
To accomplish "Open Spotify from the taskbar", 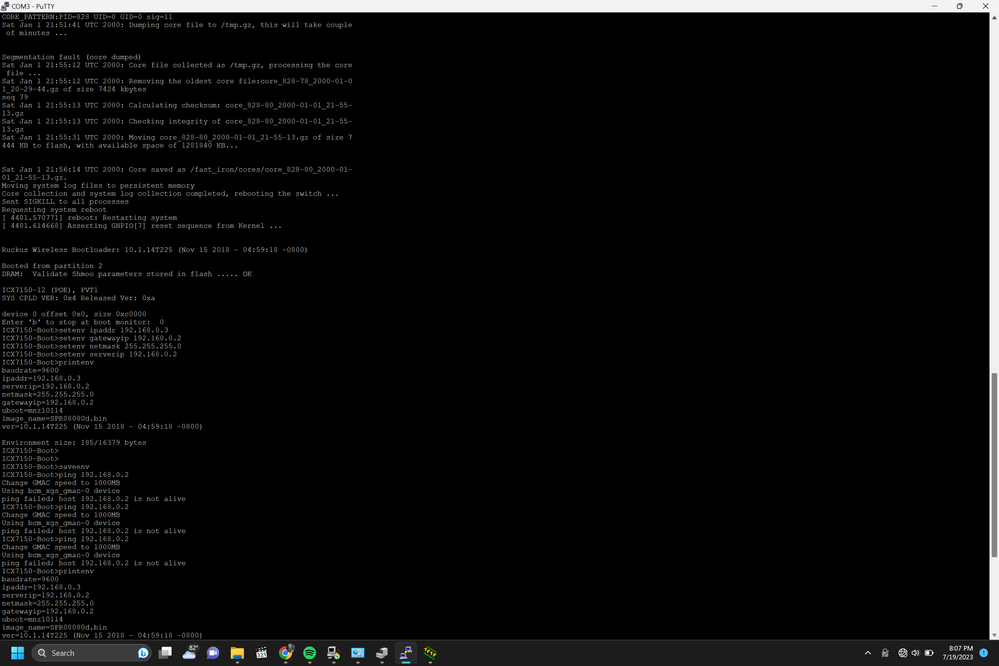I will point(310,653).
